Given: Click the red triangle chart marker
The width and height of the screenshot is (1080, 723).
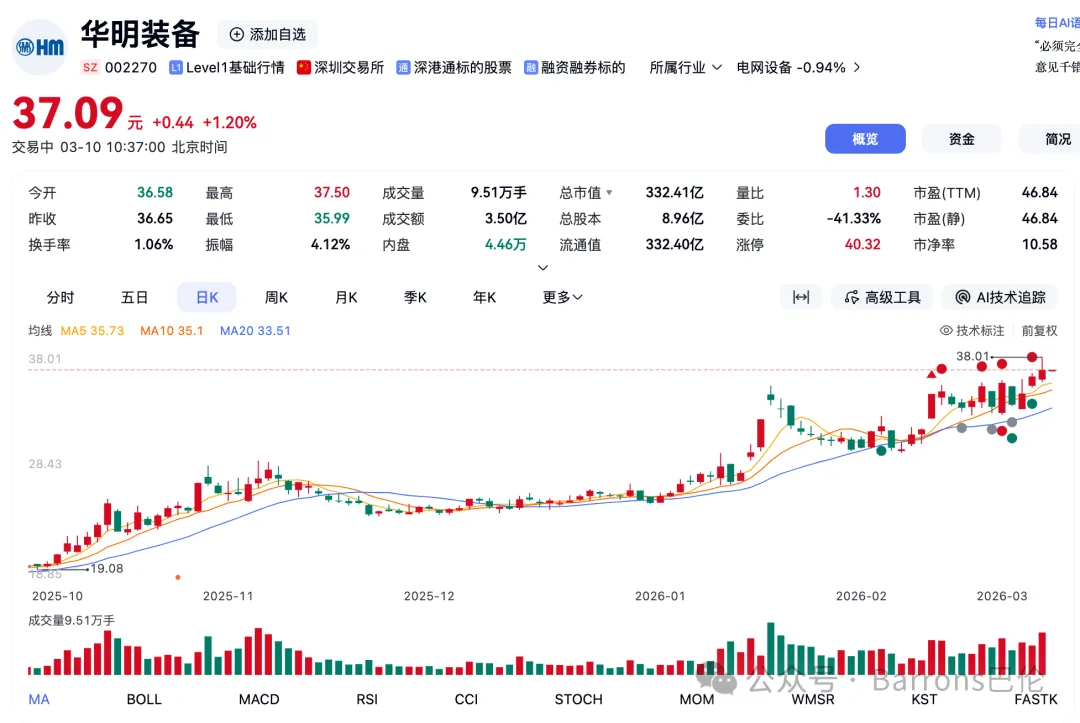Looking at the screenshot, I should point(931,374).
